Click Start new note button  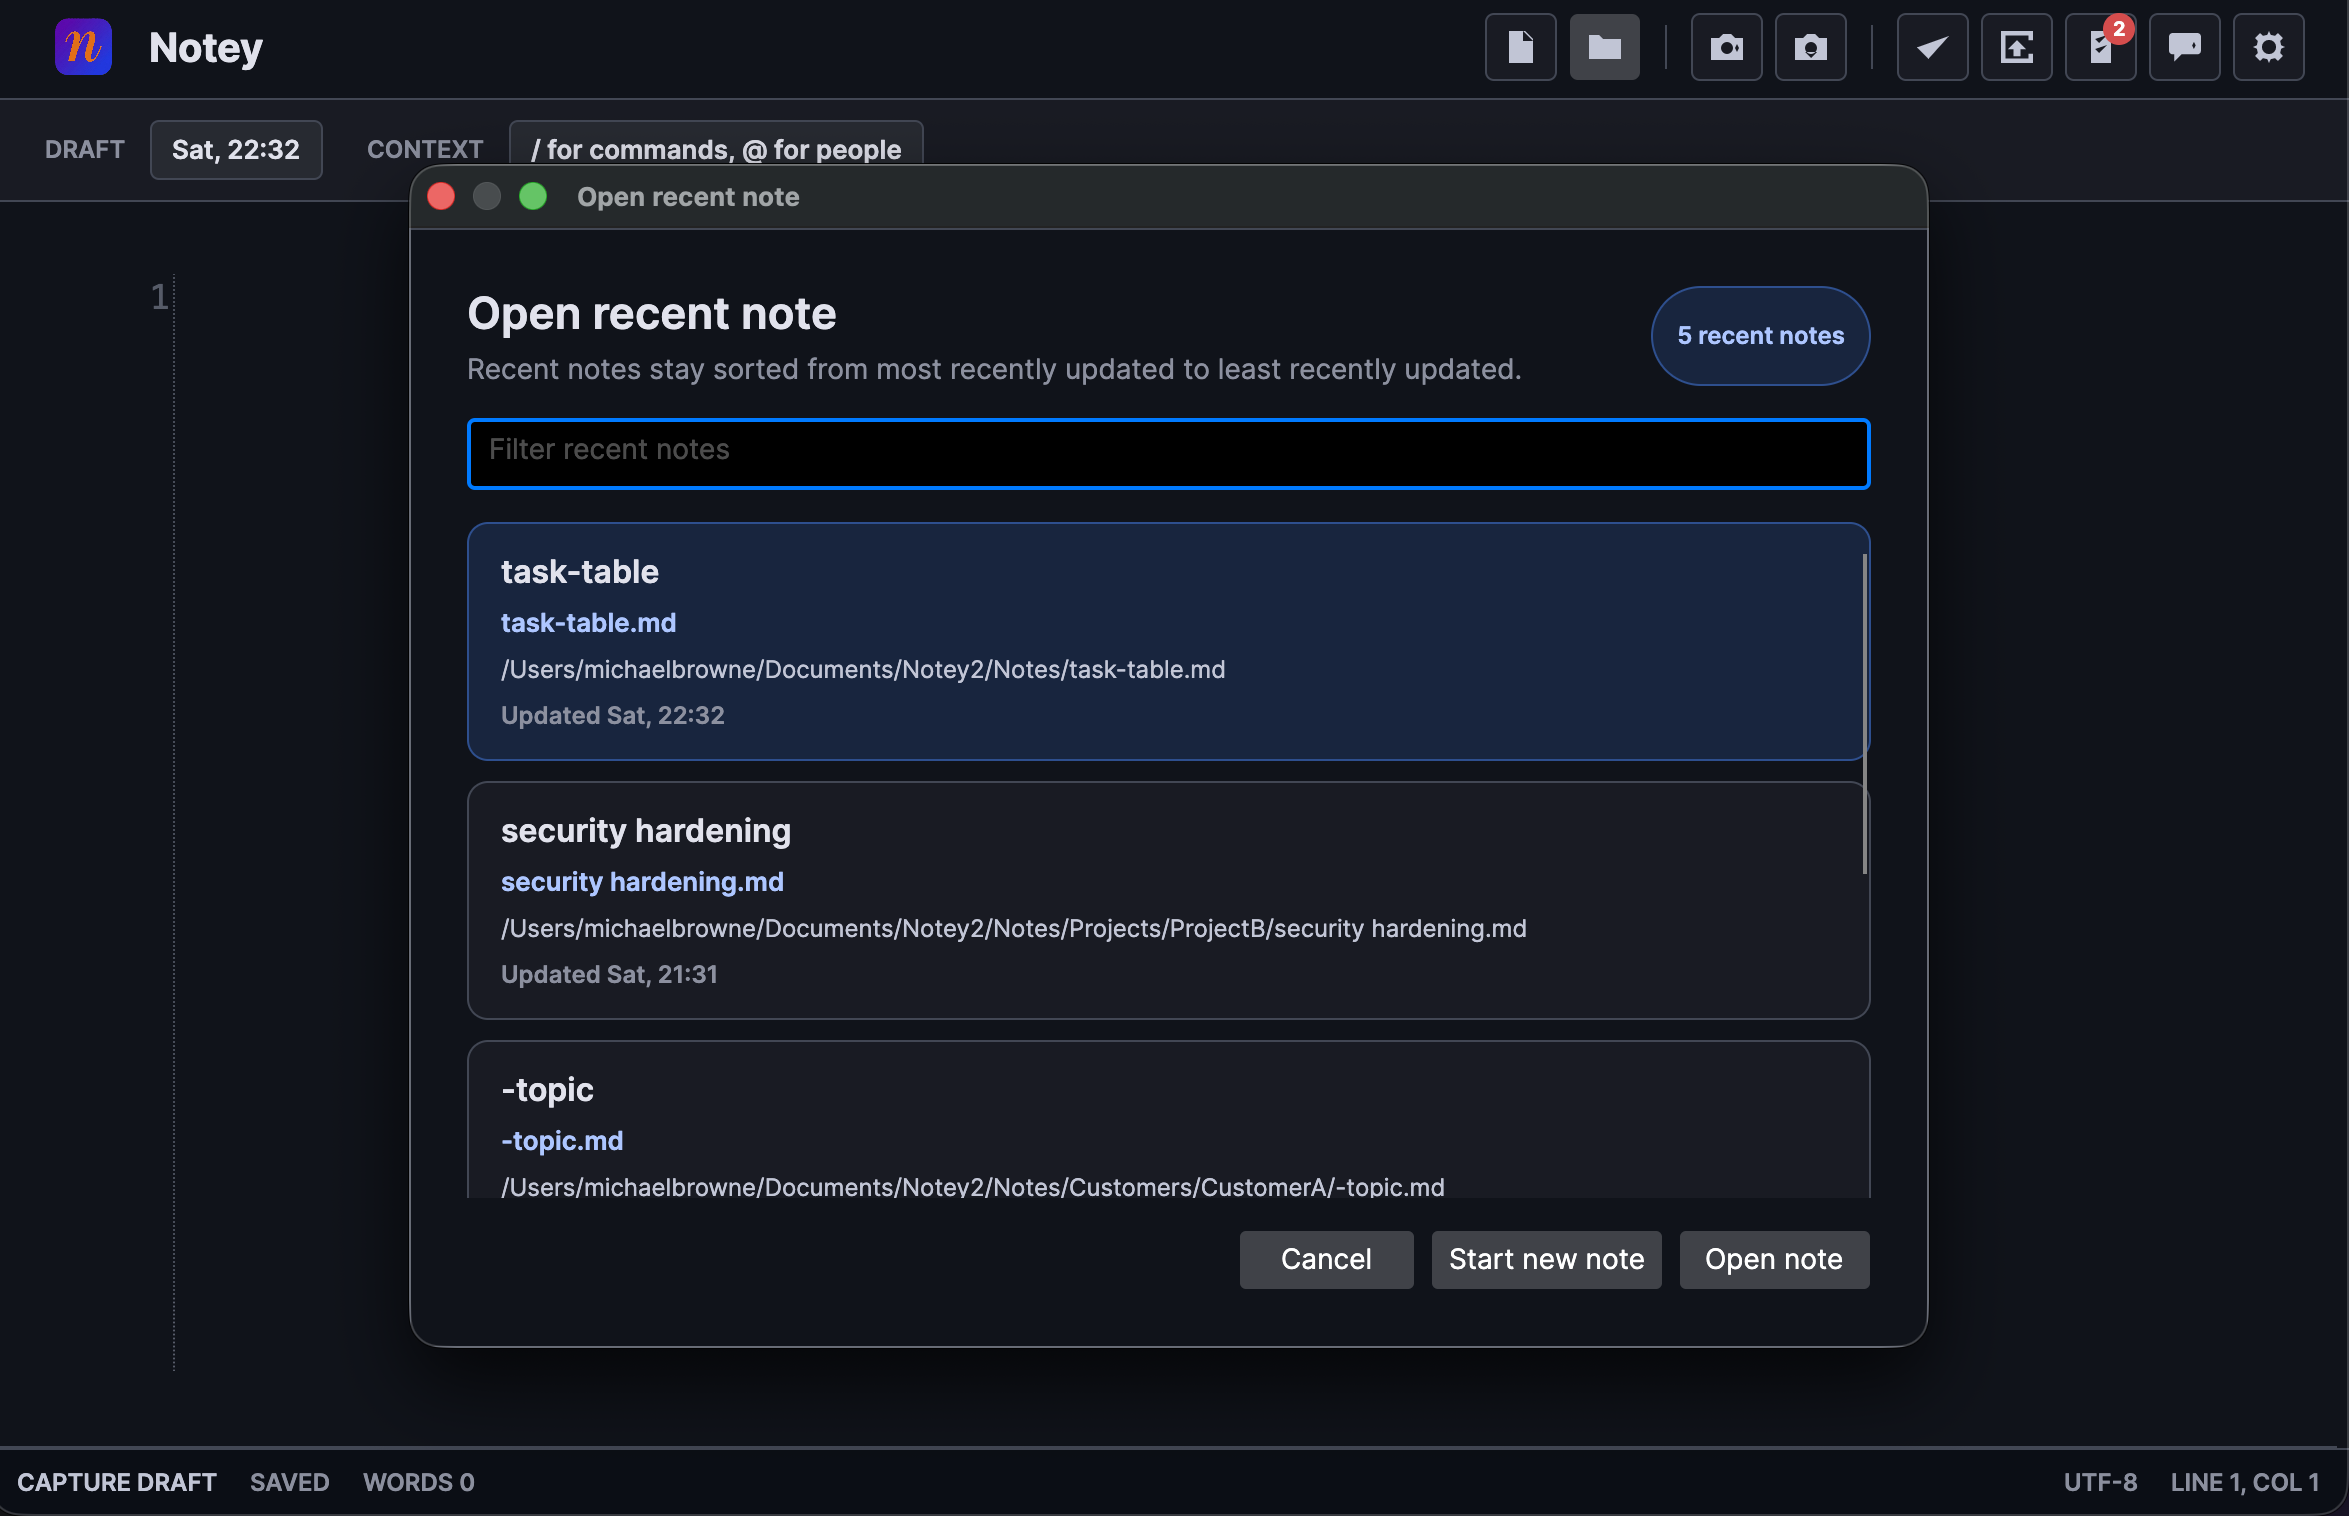1546,1259
